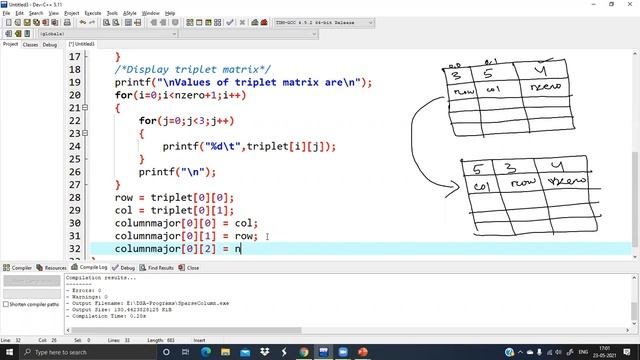Click the Insert snippet icon in second toolbar
Viewport: 640px width, 360px height.
[x=8, y=33]
